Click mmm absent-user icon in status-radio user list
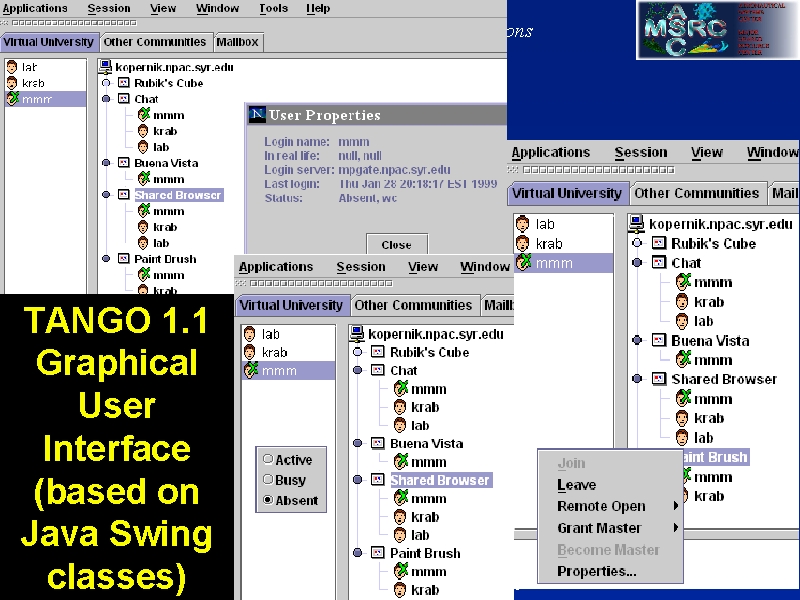800x600 pixels. 251,370
